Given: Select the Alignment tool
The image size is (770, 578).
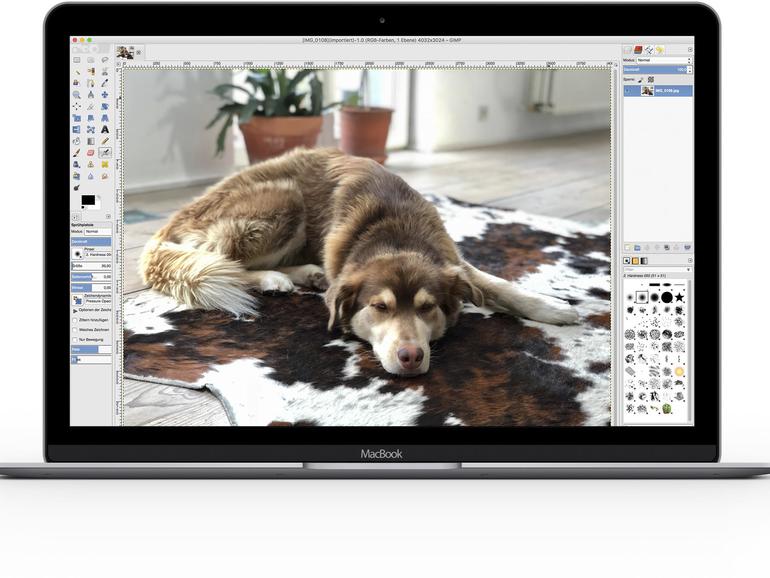Looking at the screenshot, I should tap(77, 106).
